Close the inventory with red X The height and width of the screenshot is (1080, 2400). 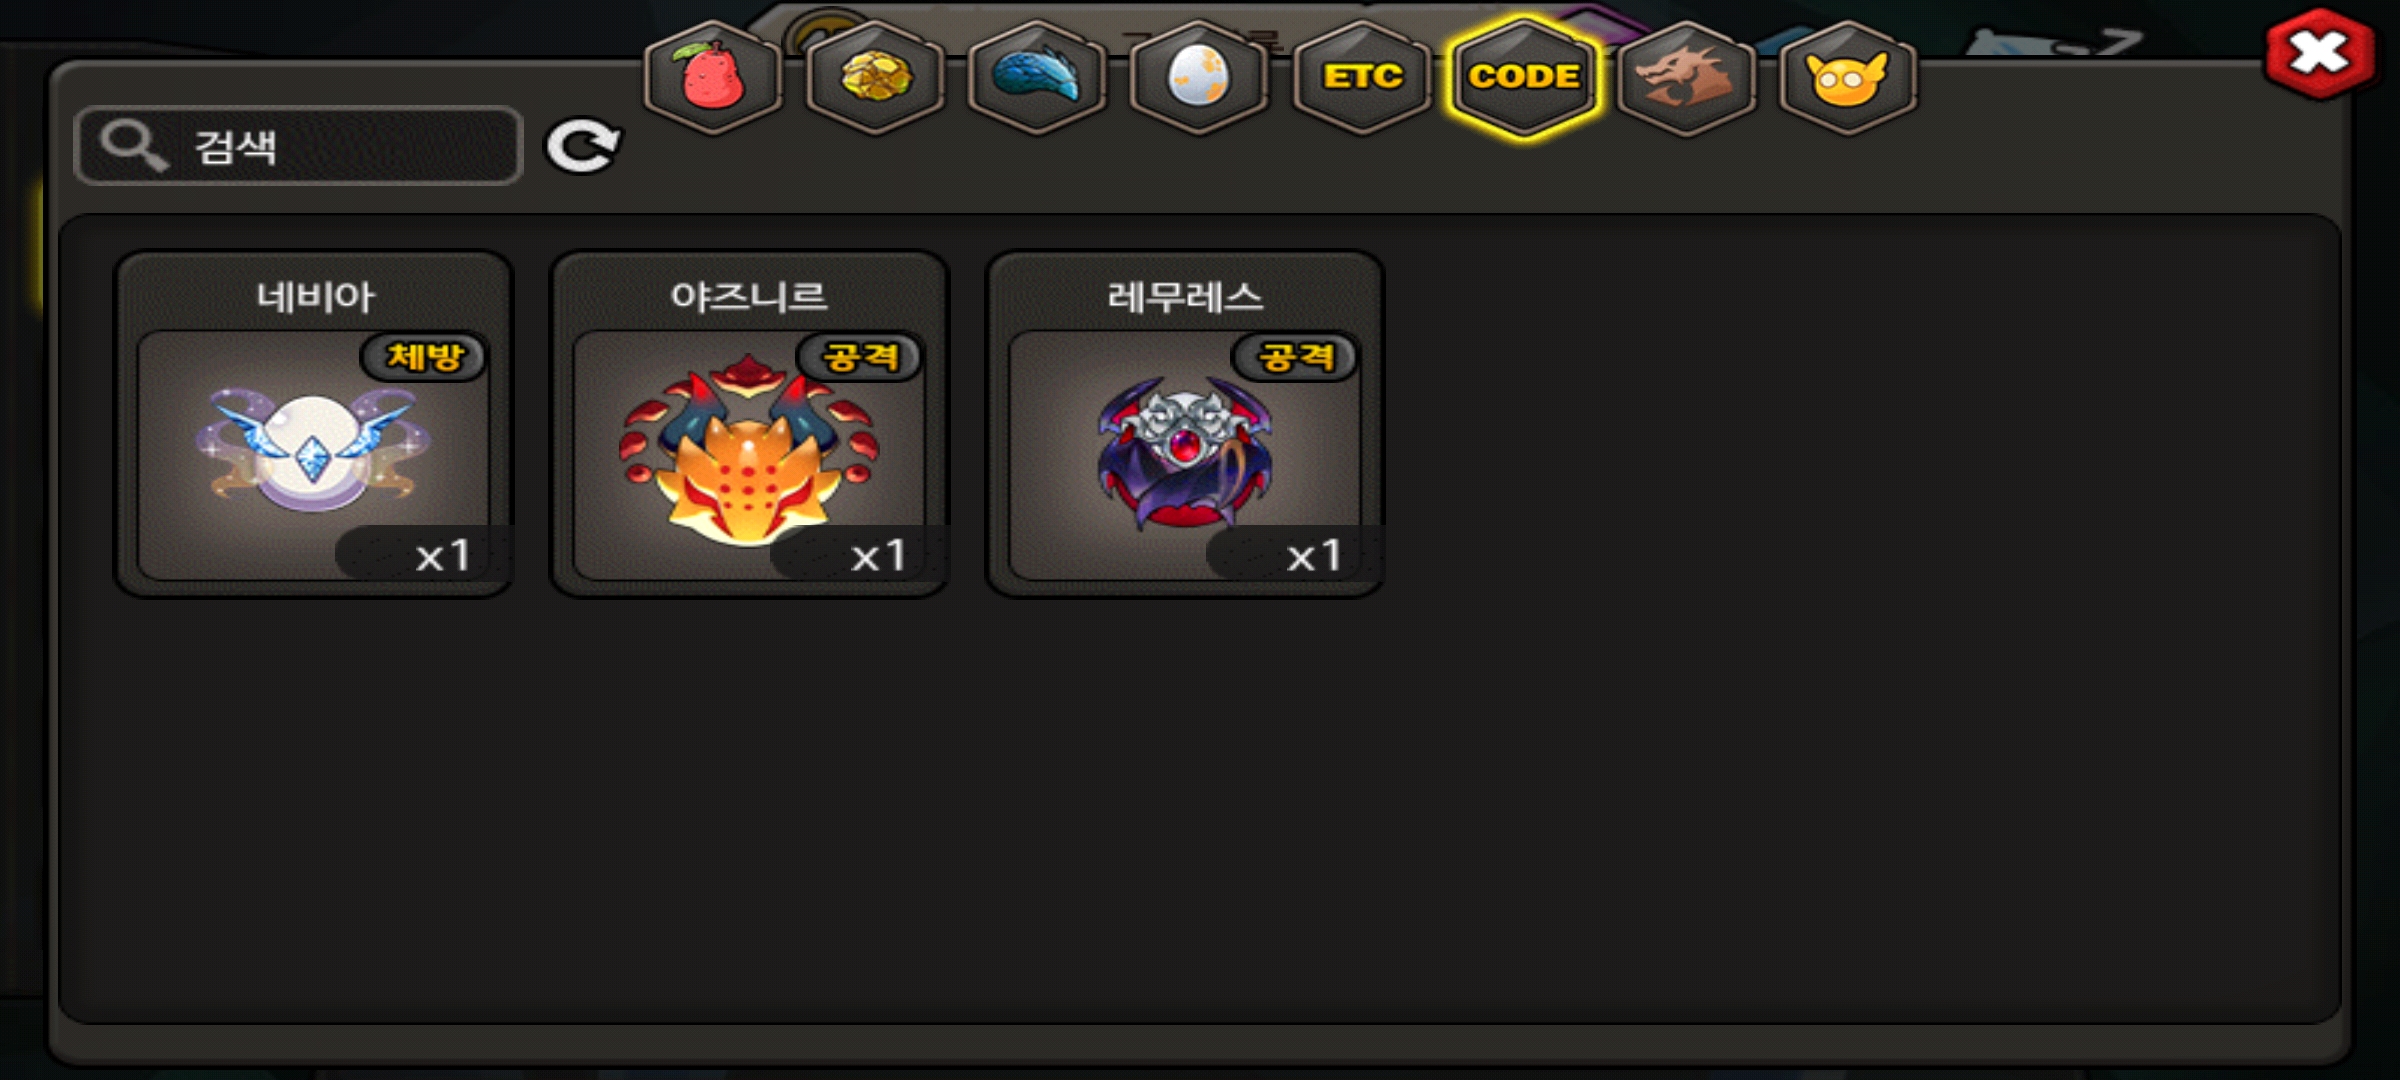[2319, 54]
